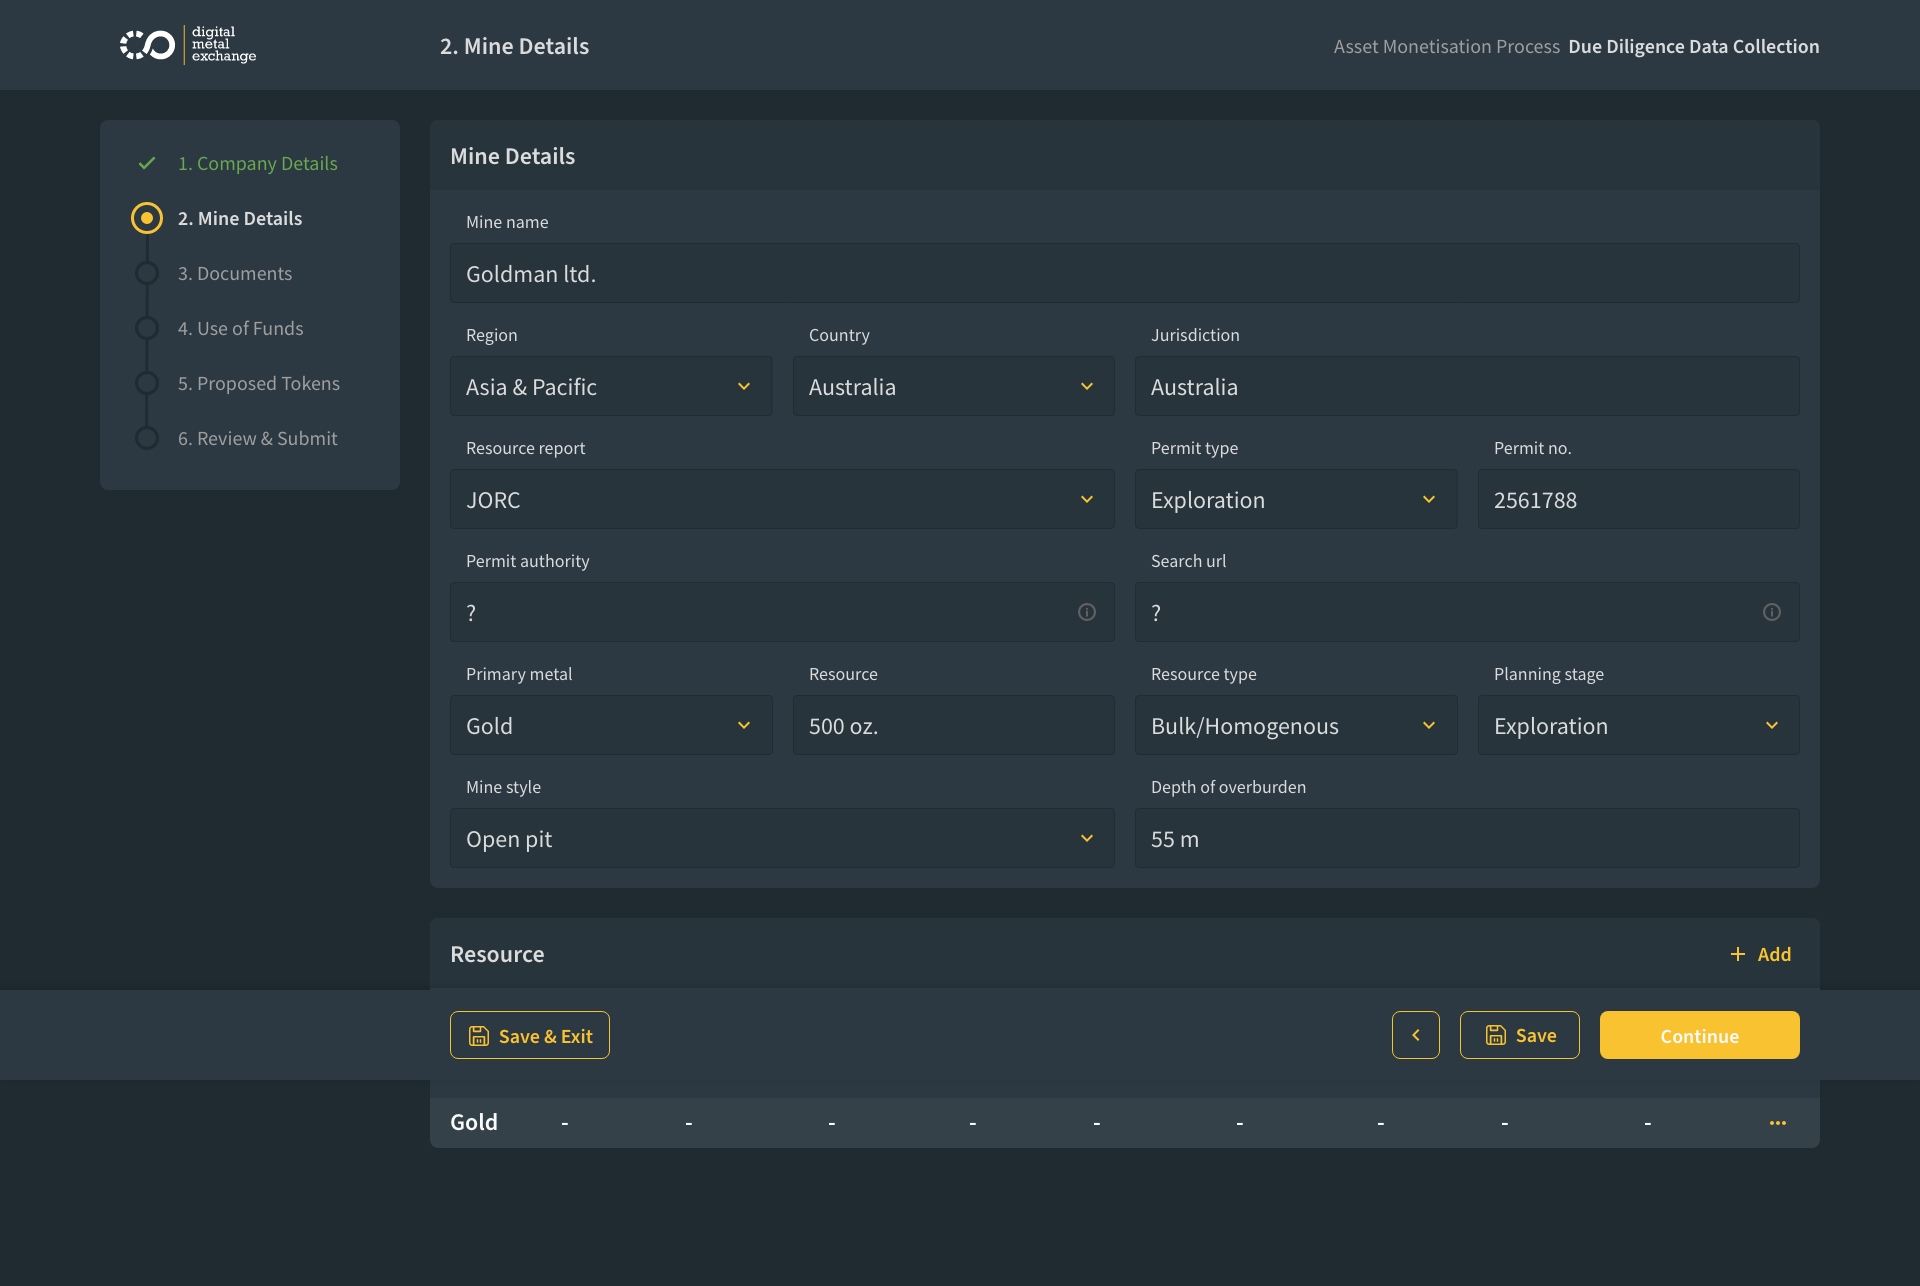The height and width of the screenshot is (1286, 1920).
Task: Go to the Use of Funds step
Action: 240,328
